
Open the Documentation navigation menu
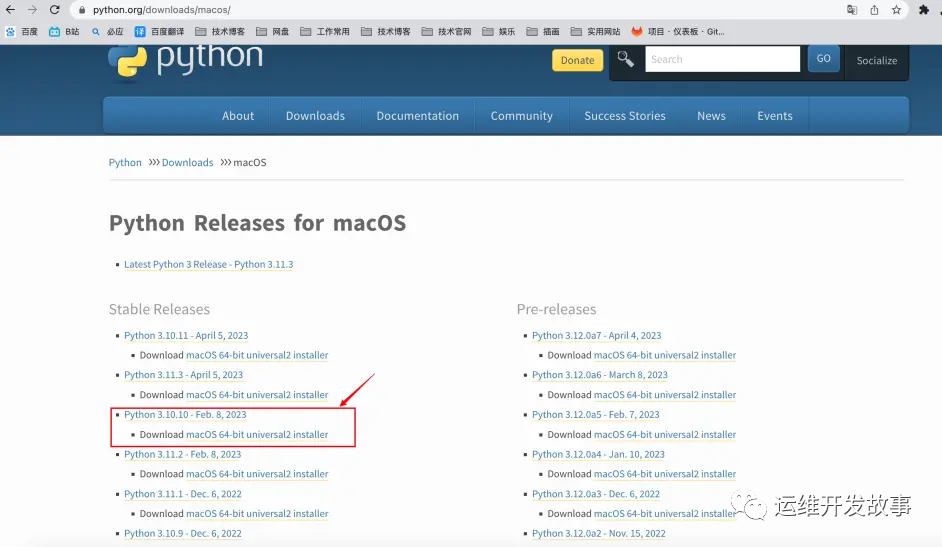tap(418, 115)
